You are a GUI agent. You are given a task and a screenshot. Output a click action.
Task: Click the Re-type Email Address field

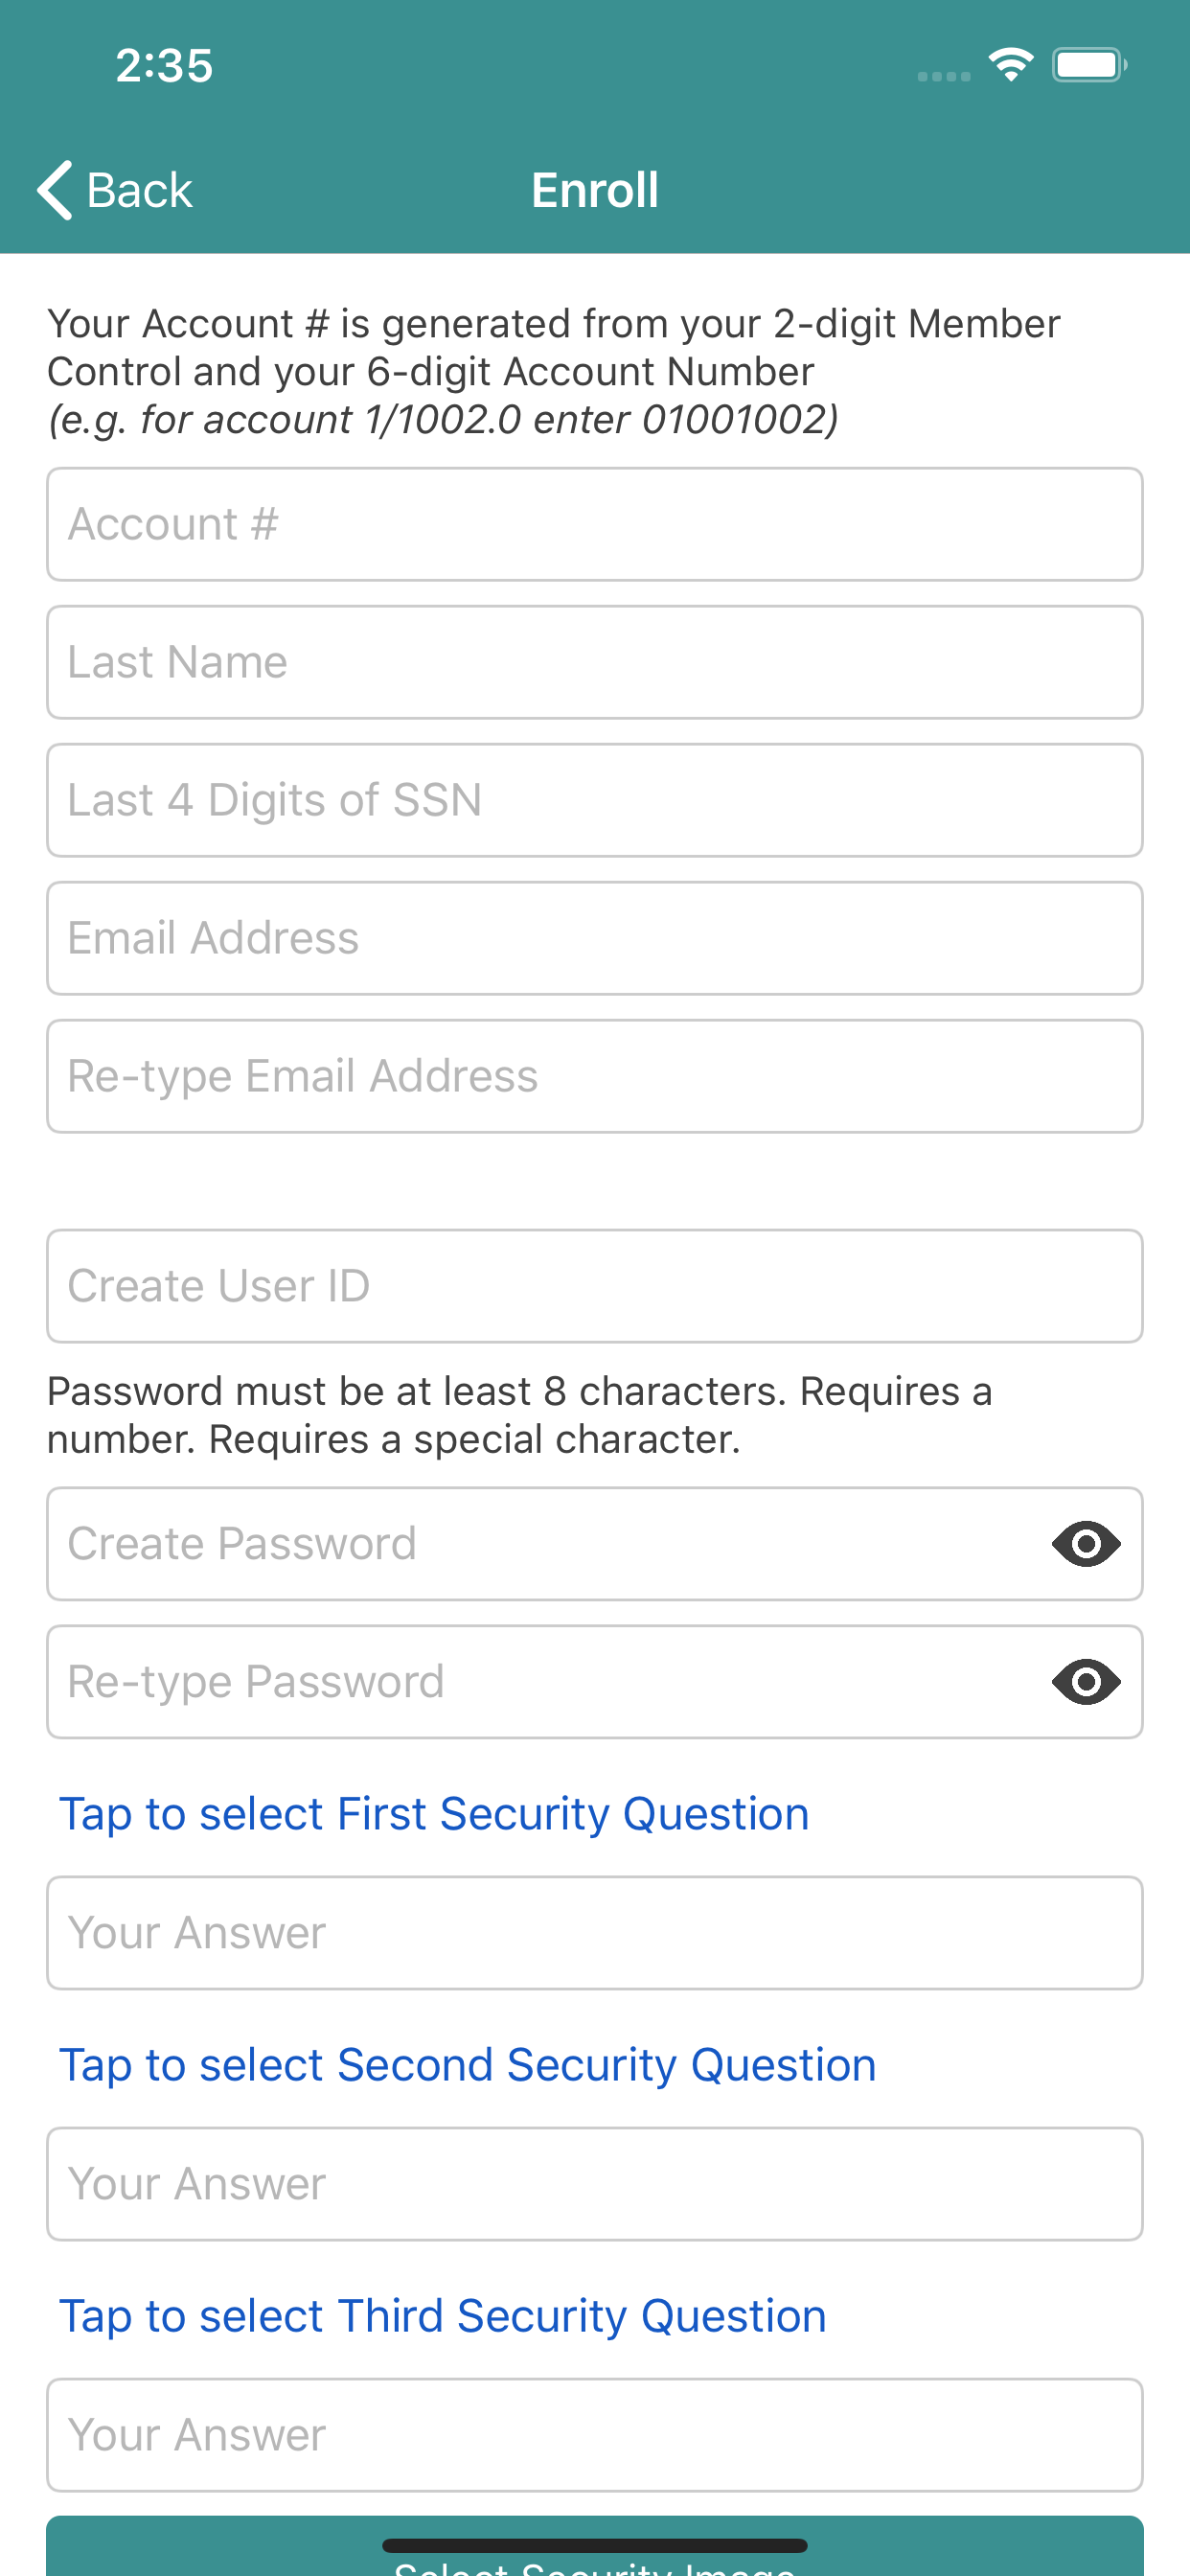[595, 1076]
